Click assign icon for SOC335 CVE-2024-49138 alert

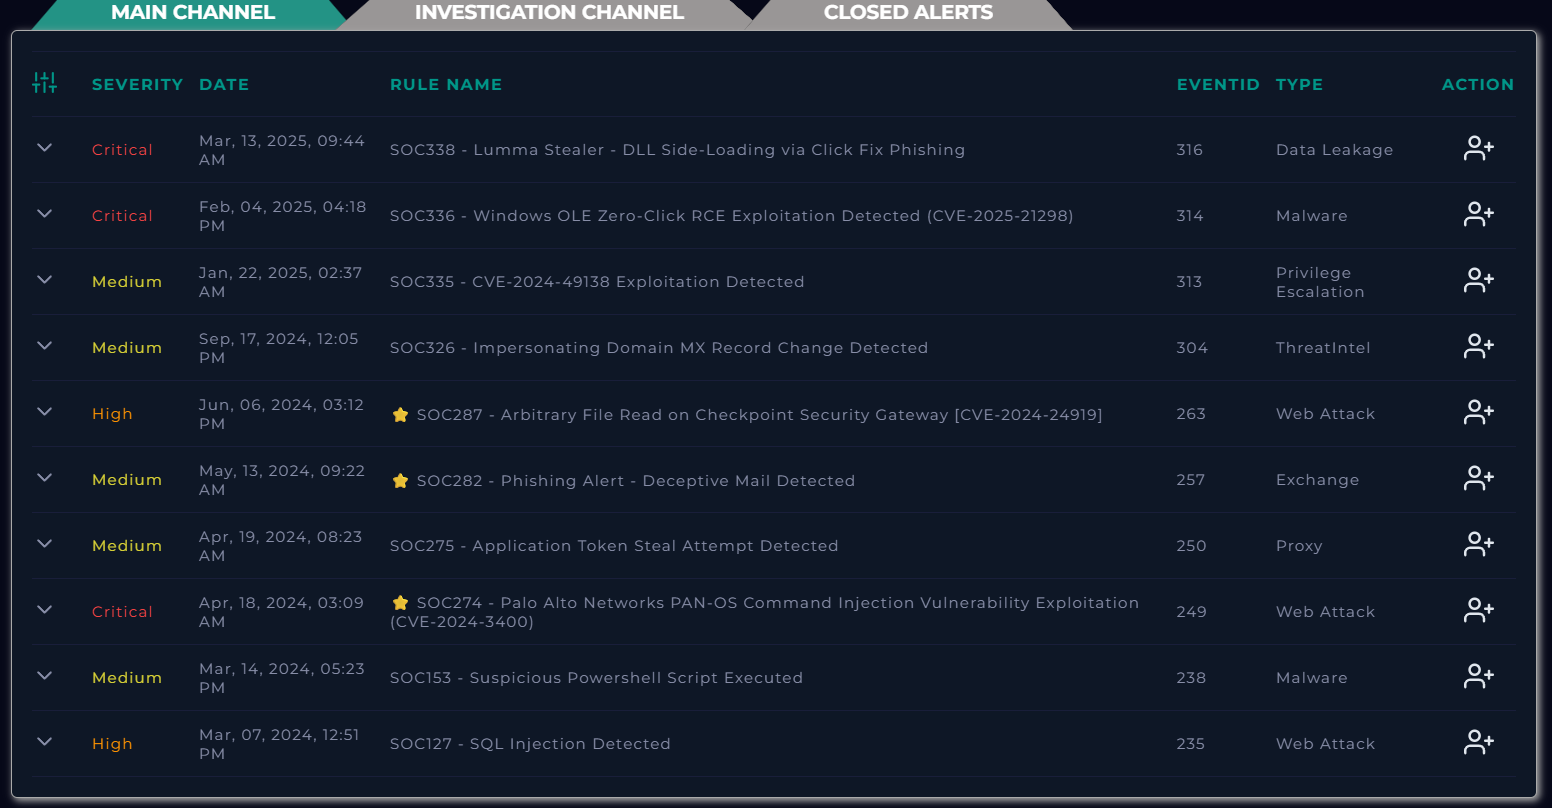[1478, 281]
